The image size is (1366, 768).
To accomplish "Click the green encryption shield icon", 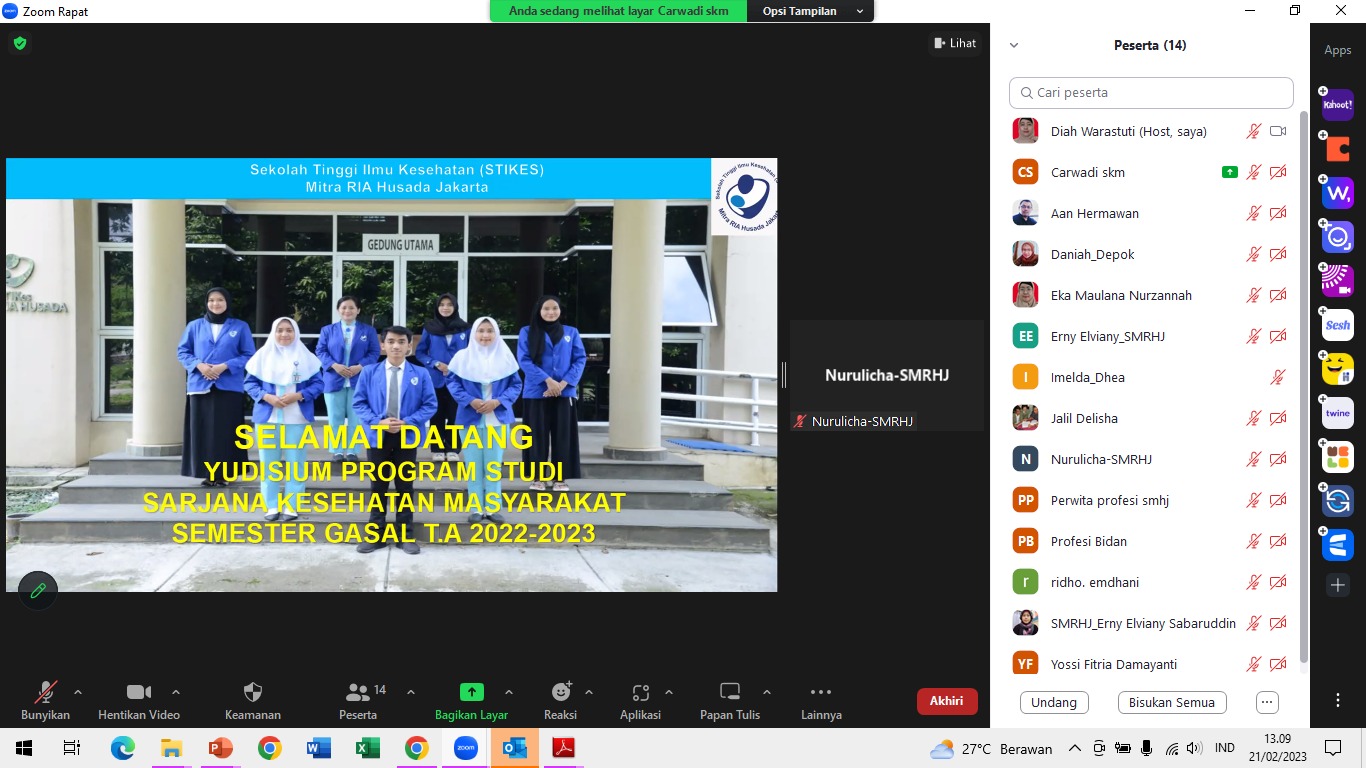I will (x=20, y=43).
